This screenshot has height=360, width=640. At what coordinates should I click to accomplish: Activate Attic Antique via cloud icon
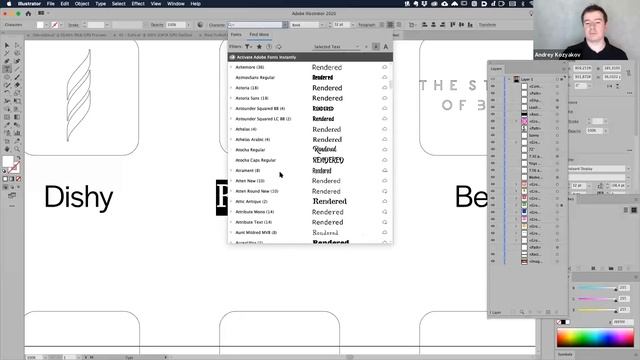[x=384, y=201]
